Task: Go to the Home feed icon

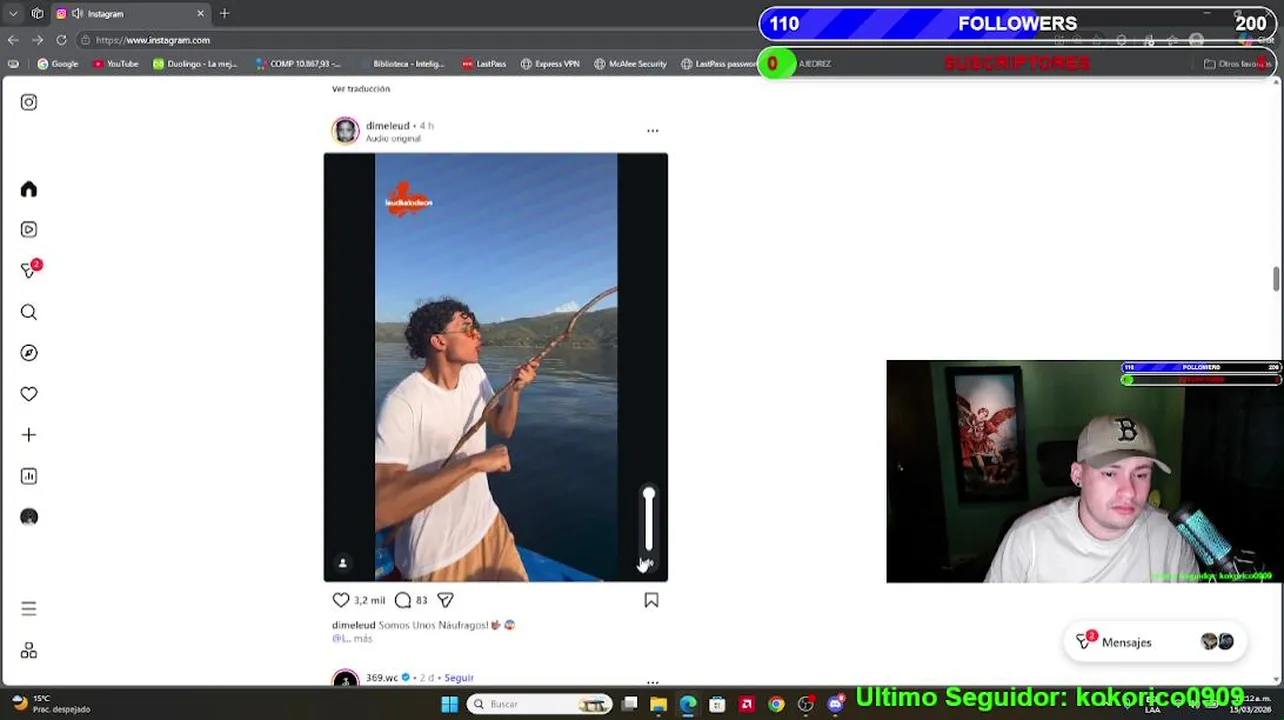Action: pos(29,189)
